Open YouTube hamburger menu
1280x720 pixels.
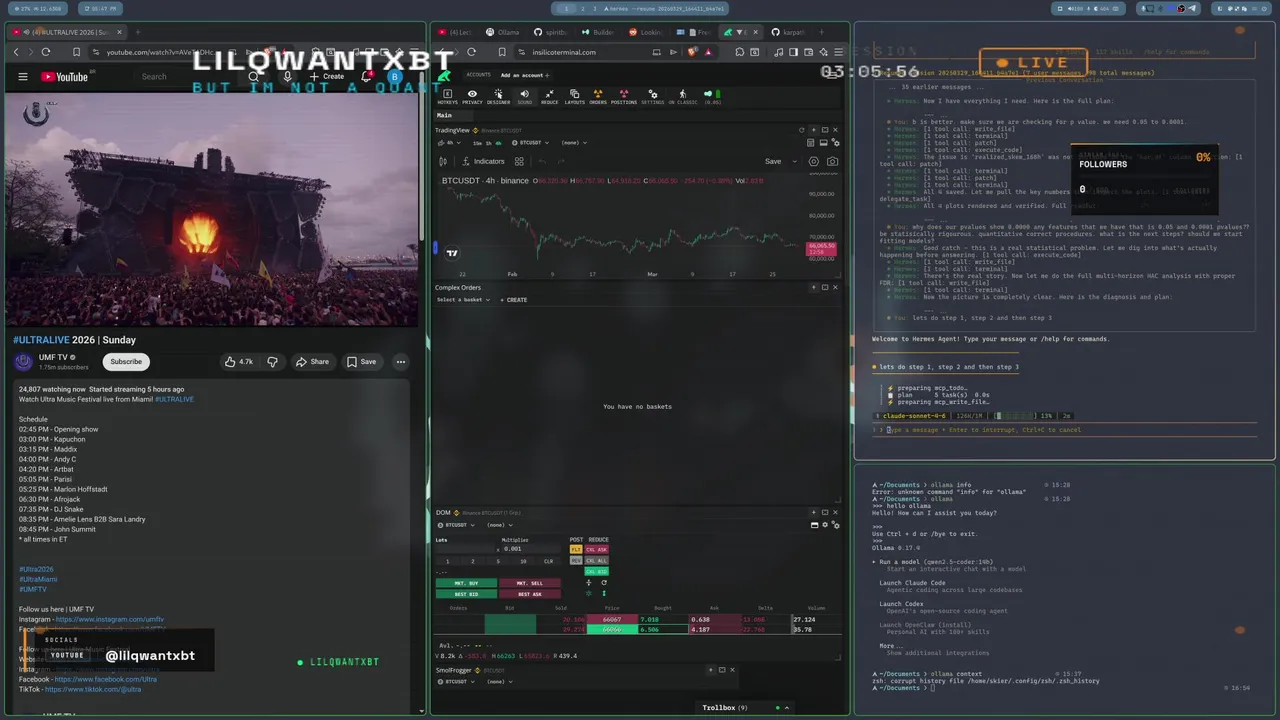23,77
